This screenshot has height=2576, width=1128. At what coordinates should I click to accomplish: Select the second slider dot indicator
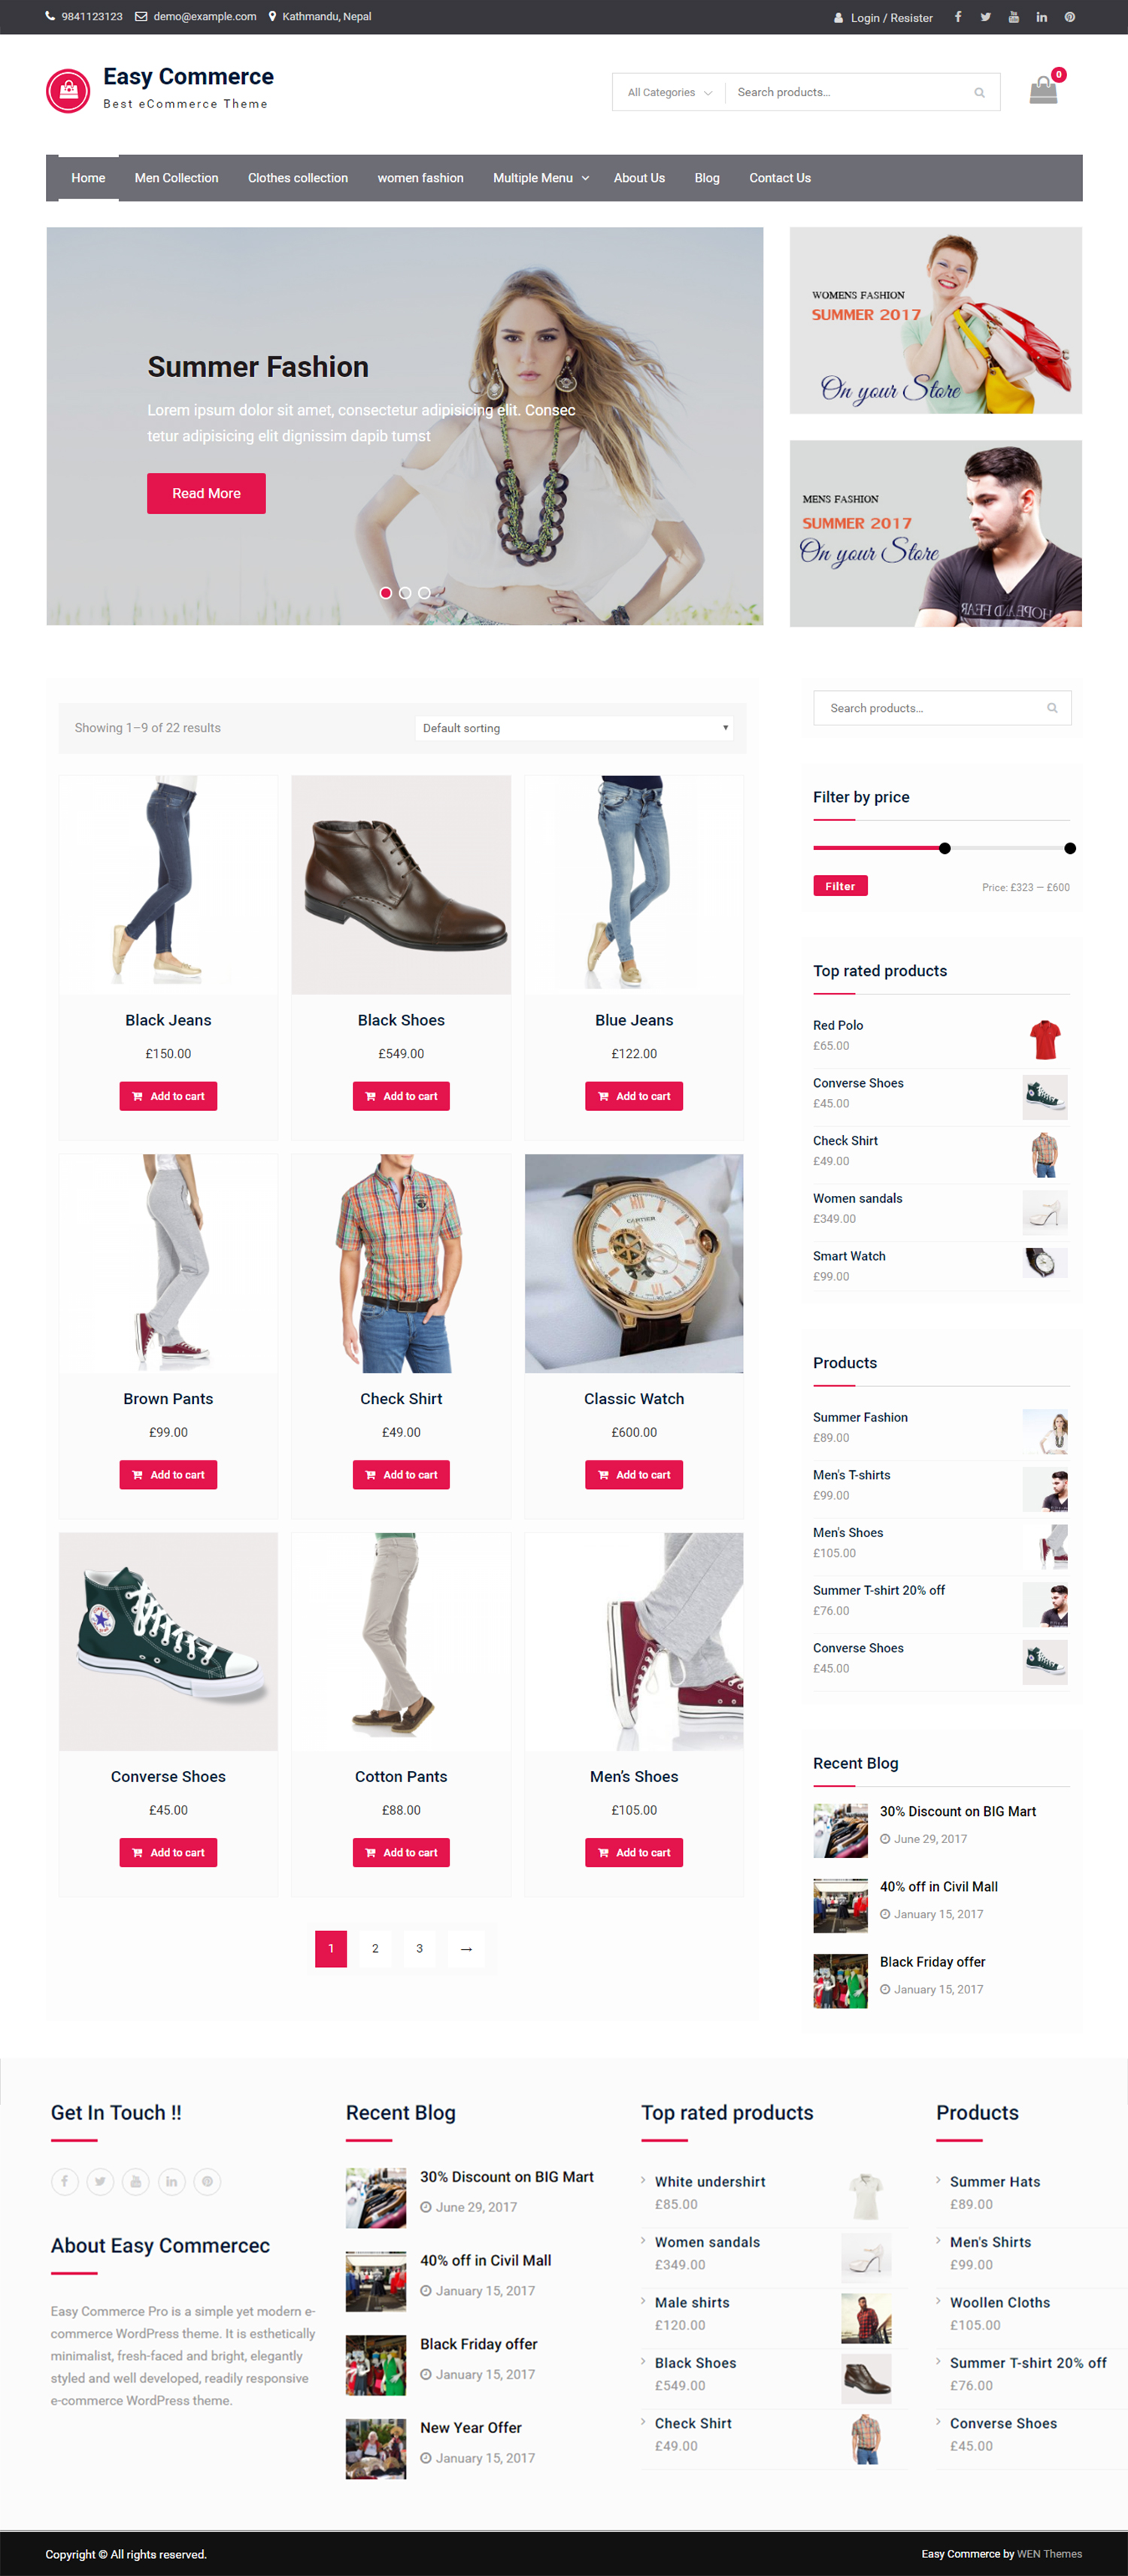(x=405, y=593)
